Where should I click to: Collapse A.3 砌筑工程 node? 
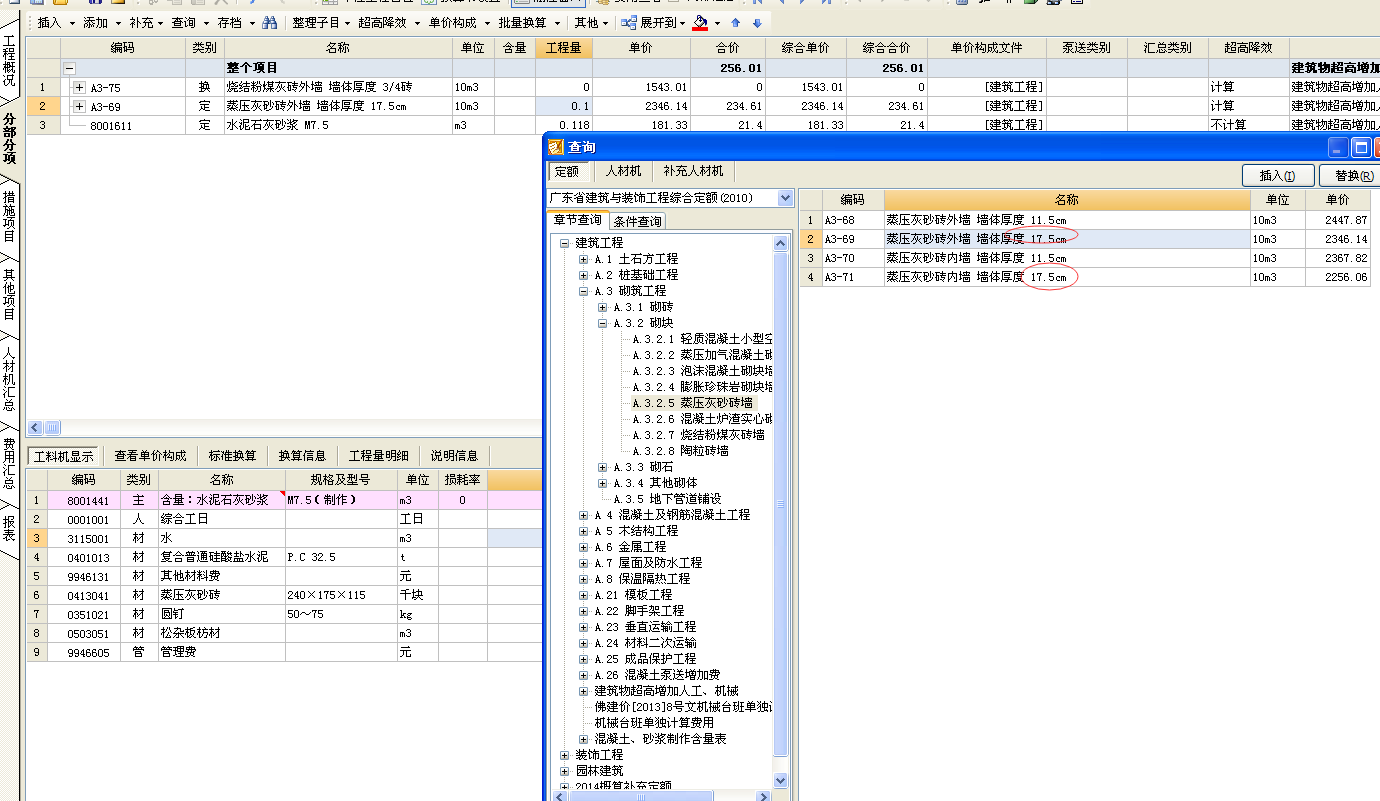(x=583, y=291)
